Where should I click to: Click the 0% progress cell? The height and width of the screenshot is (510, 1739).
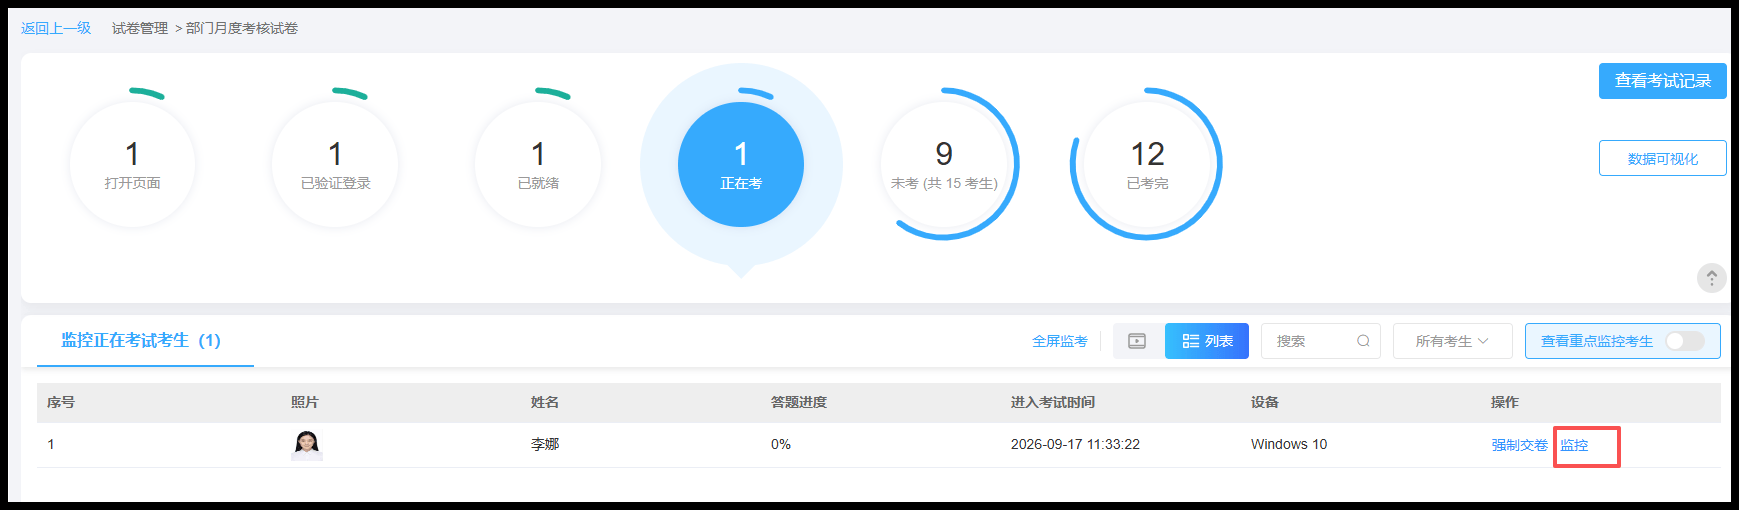(781, 445)
